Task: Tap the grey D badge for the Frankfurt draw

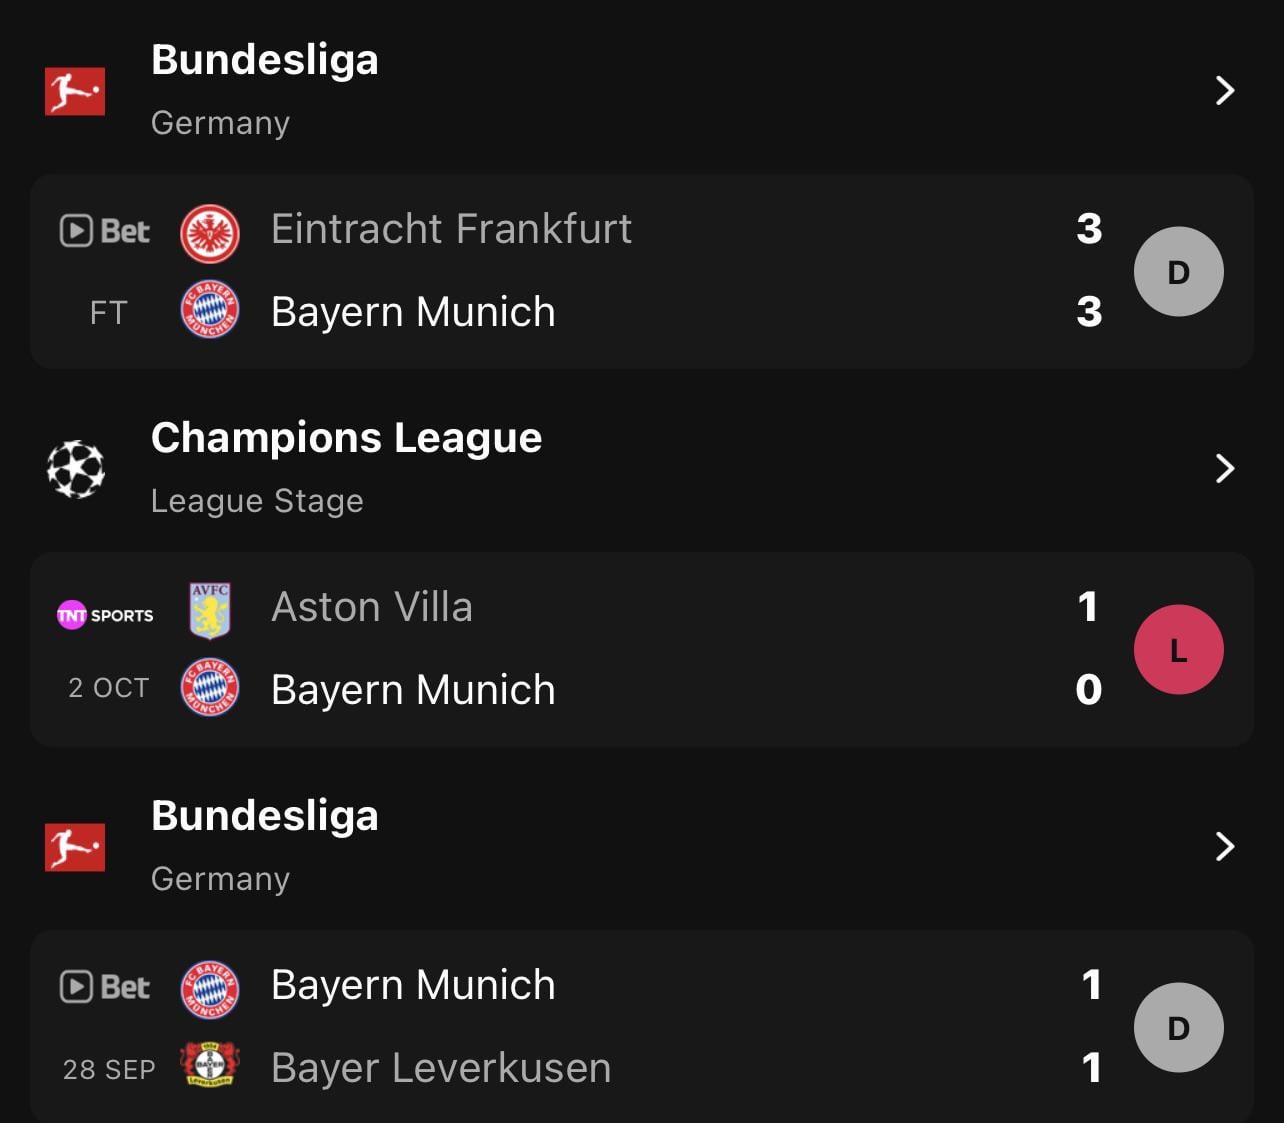Action: pyautogui.click(x=1179, y=272)
